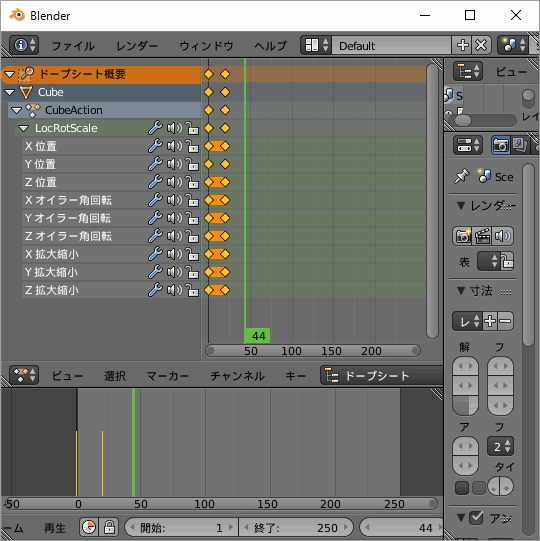
Task: Toggle modifiers wrench on Y 位置 channel
Action: (155, 164)
